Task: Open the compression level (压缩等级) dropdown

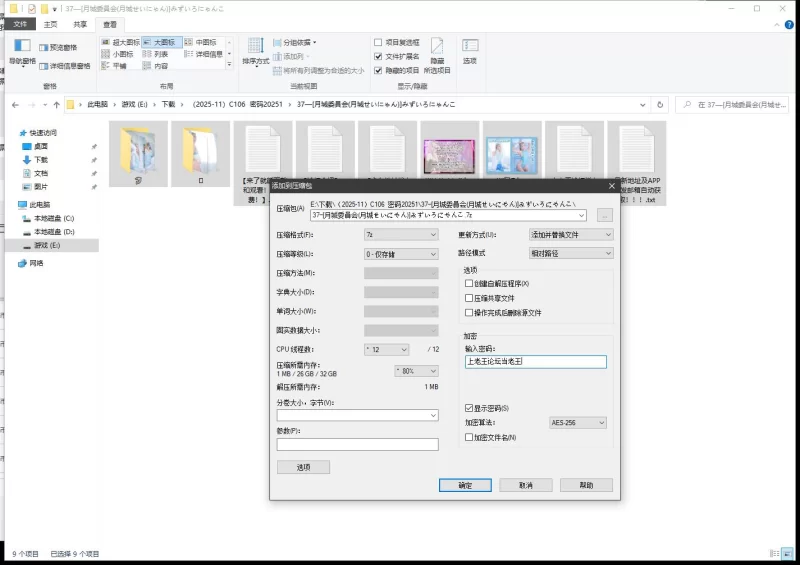Action: click(x=401, y=254)
